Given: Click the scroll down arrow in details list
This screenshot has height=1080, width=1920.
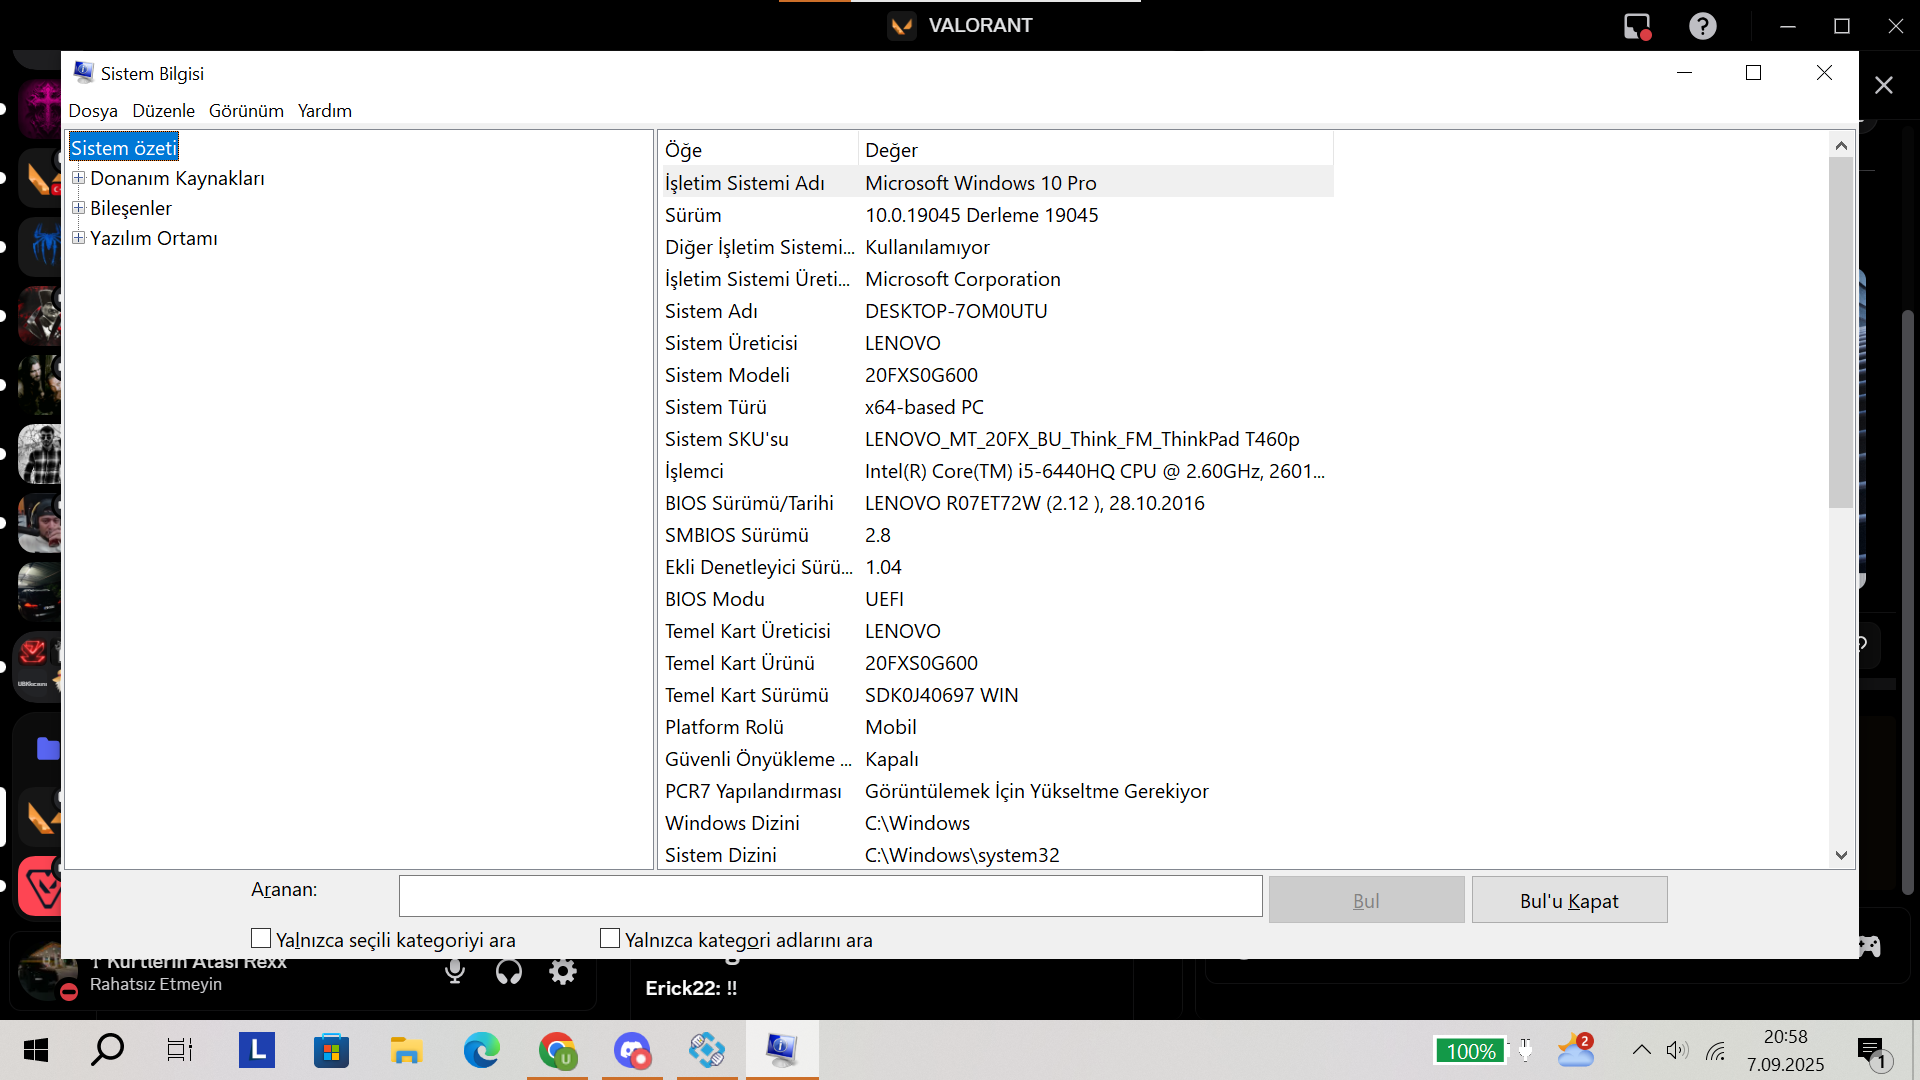Looking at the screenshot, I should [1841, 855].
